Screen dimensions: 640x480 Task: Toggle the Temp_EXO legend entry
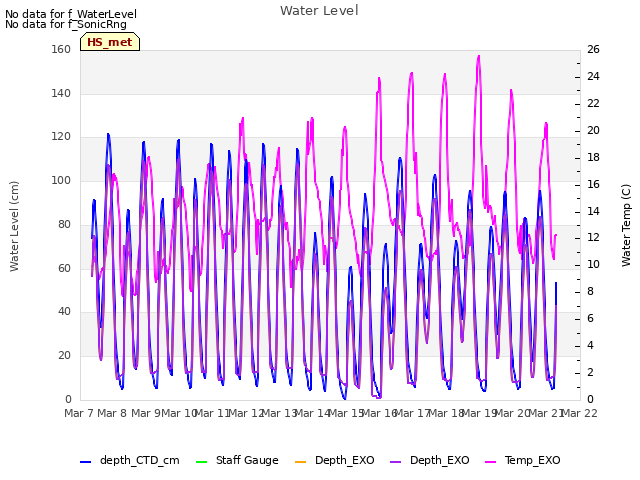(522, 460)
